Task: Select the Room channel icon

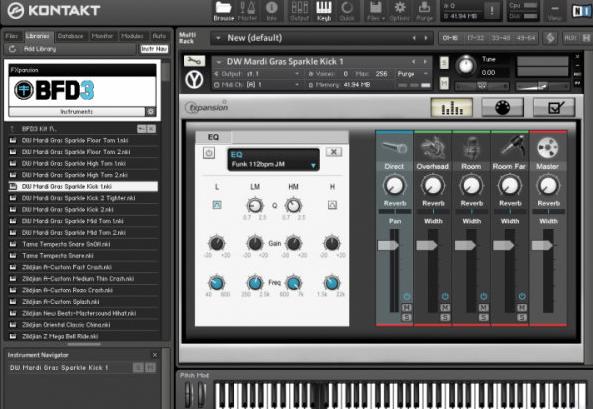Action: click(471, 148)
